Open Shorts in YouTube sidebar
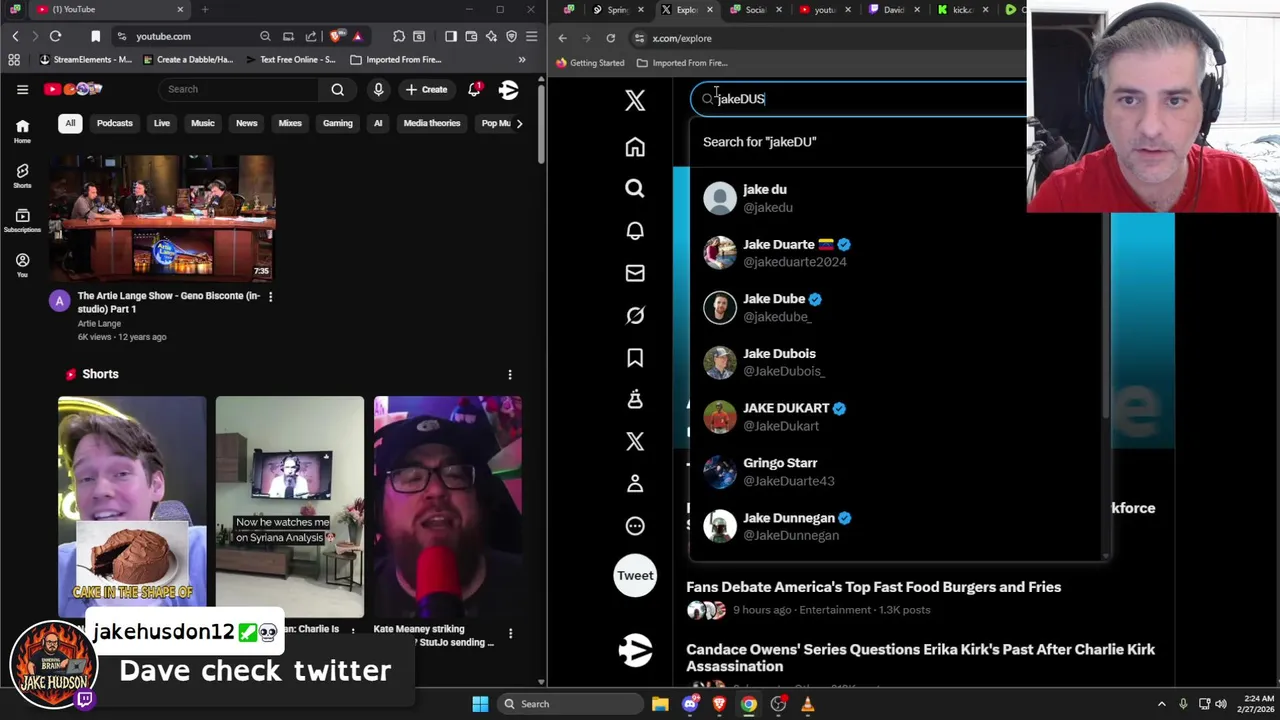The width and height of the screenshot is (1280, 720). tap(22, 175)
